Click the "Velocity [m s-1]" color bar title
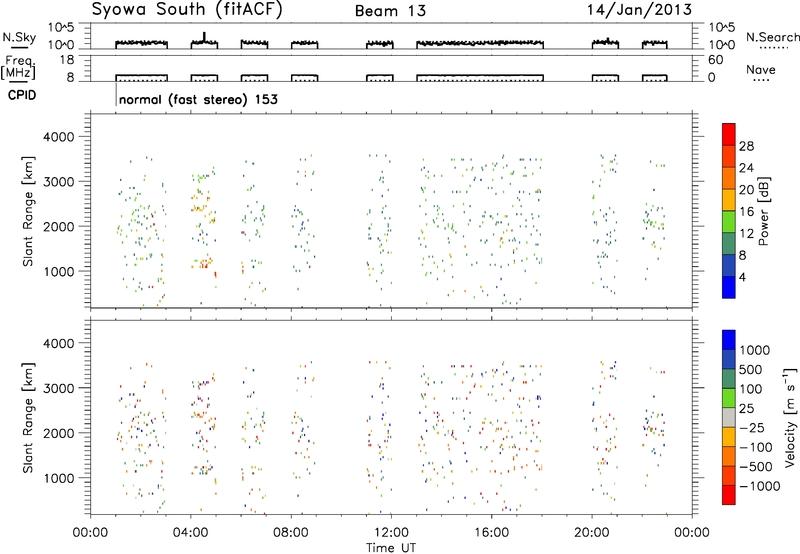 tap(790, 417)
